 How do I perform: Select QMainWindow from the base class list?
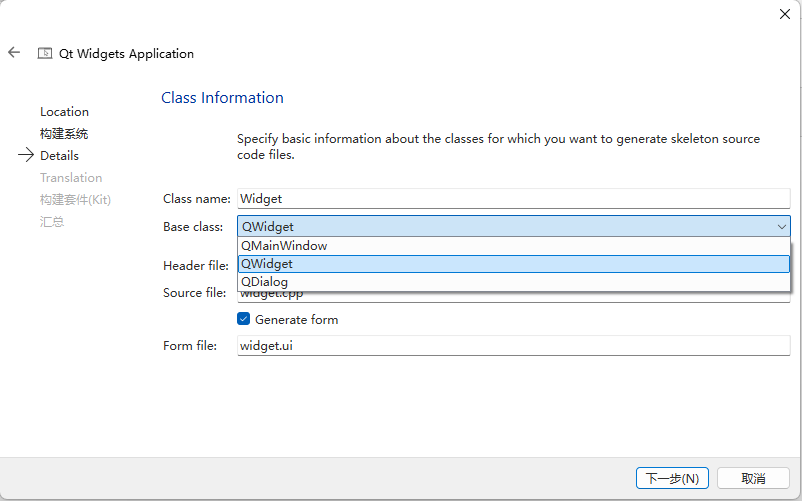click(514, 246)
